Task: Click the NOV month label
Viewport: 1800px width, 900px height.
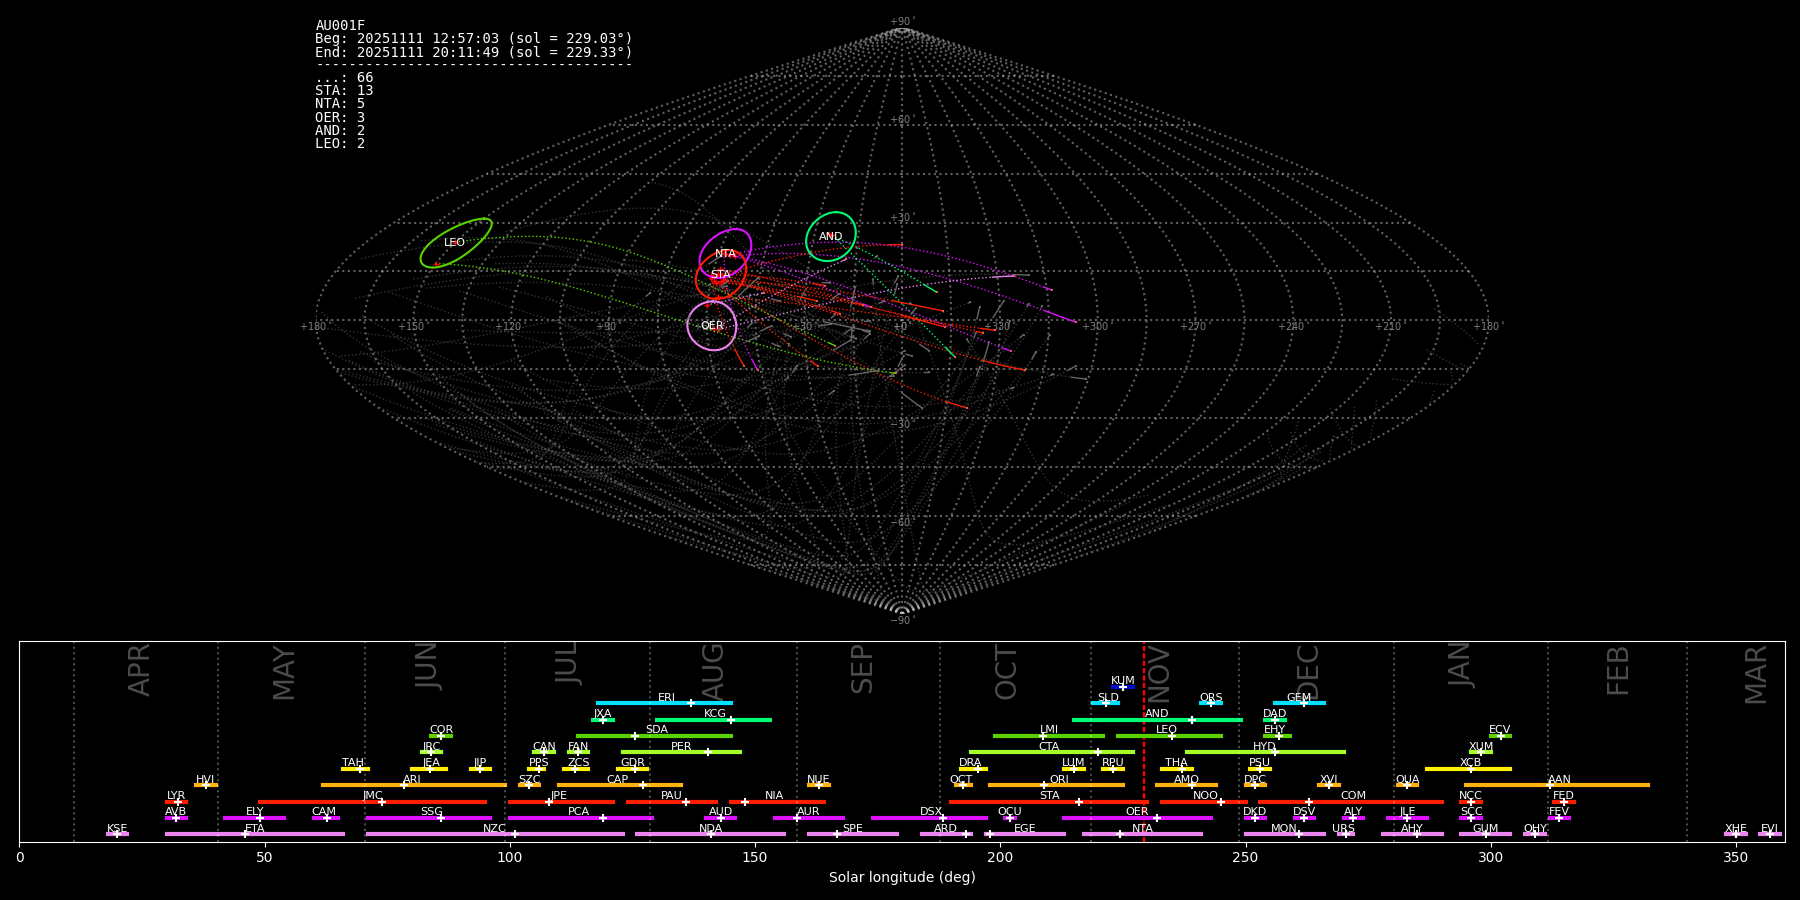Action: point(1158,673)
